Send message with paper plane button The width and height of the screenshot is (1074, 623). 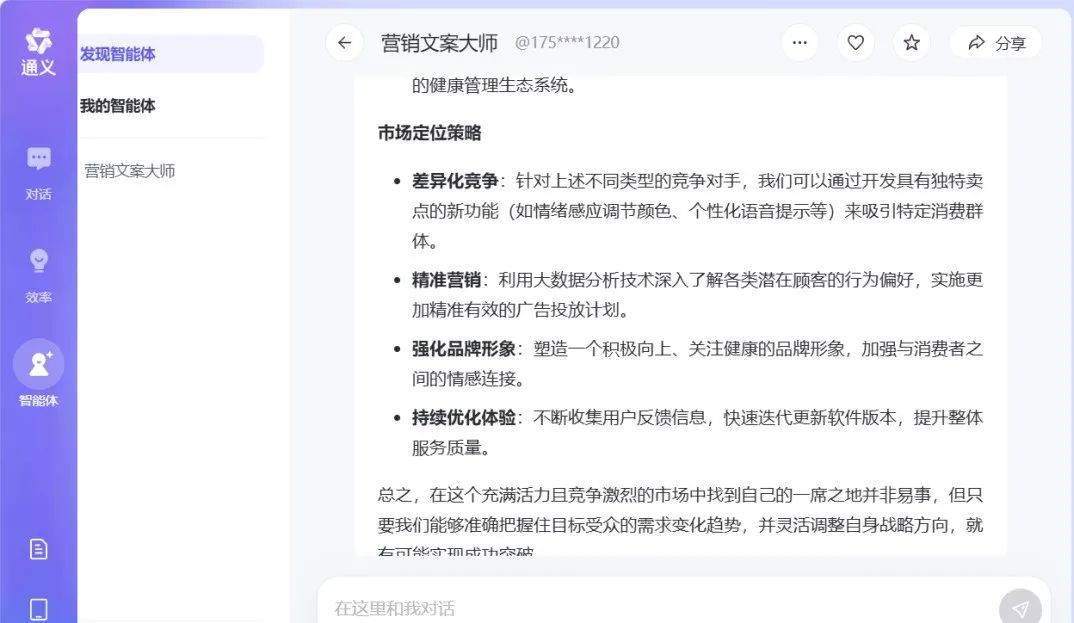[1020, 608]
